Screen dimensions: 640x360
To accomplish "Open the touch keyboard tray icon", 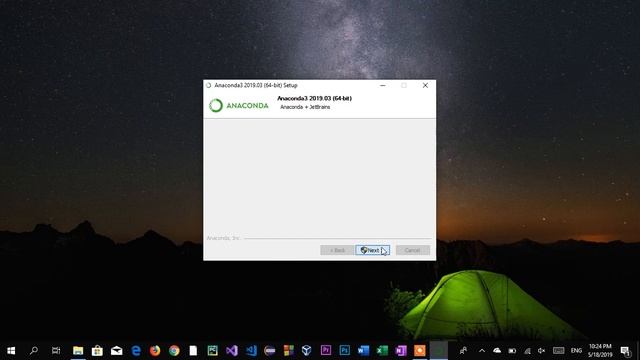I will click(x=558, y=350).
